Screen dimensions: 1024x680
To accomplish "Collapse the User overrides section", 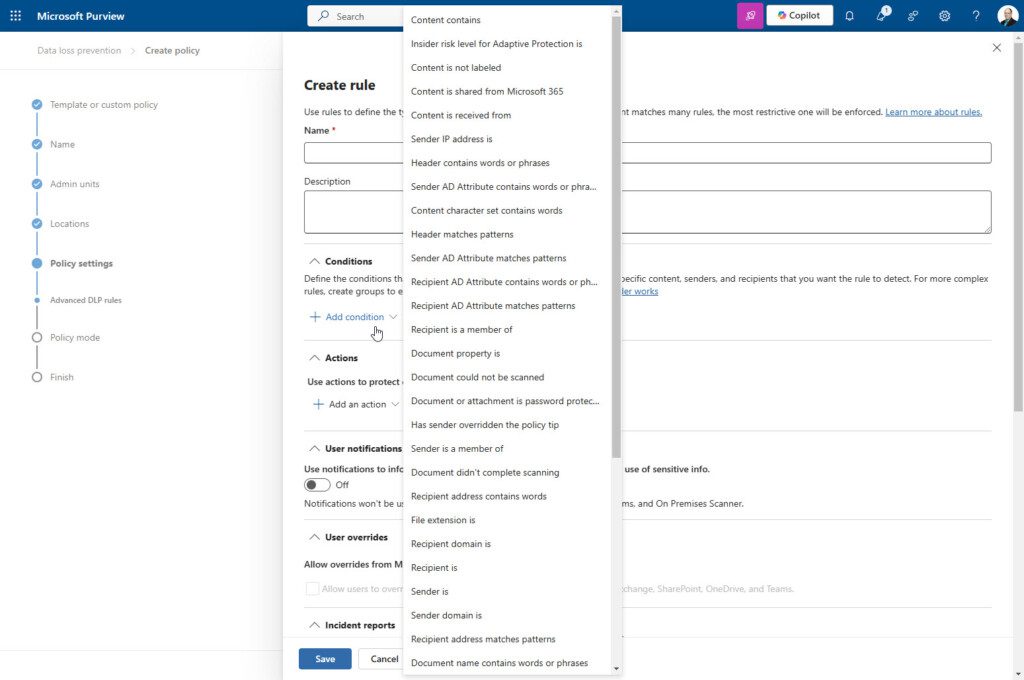I will click(314, 537).
